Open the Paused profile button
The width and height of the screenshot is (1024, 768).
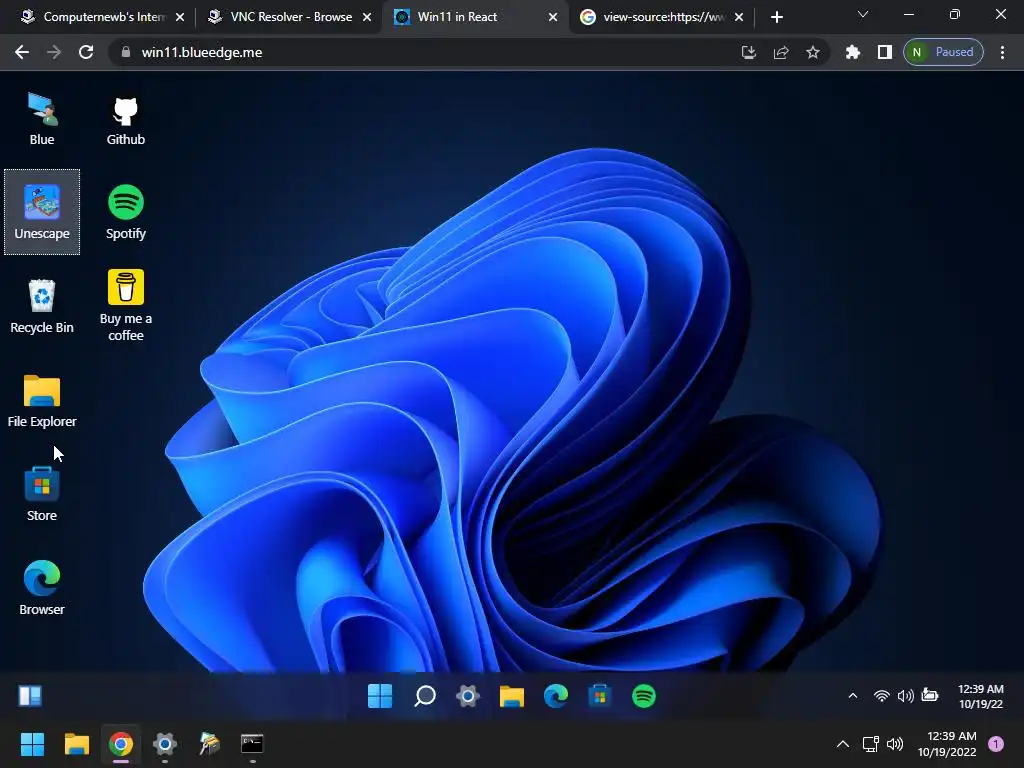(943, 52)
